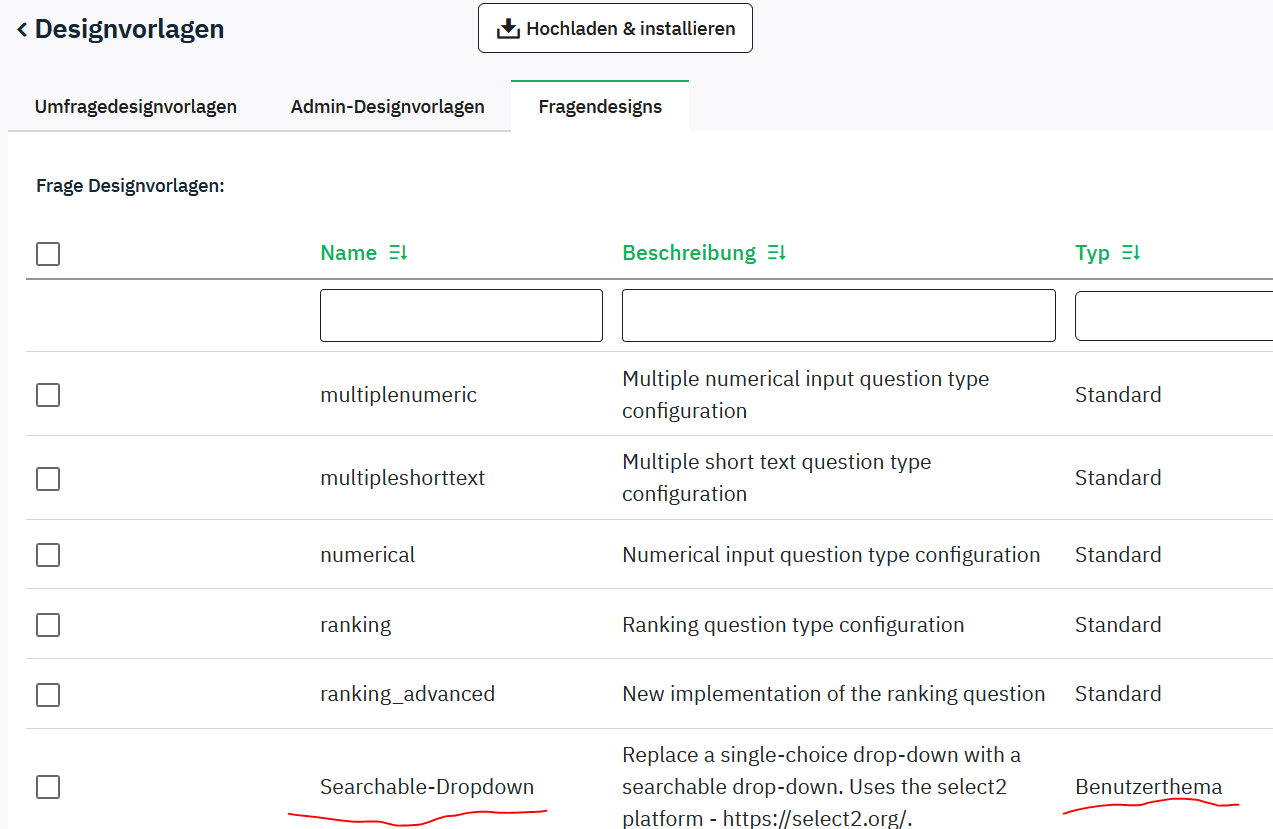Focus the Name filter input field
The width and height of the screenshot is (1273, 829).
[461, 316]
